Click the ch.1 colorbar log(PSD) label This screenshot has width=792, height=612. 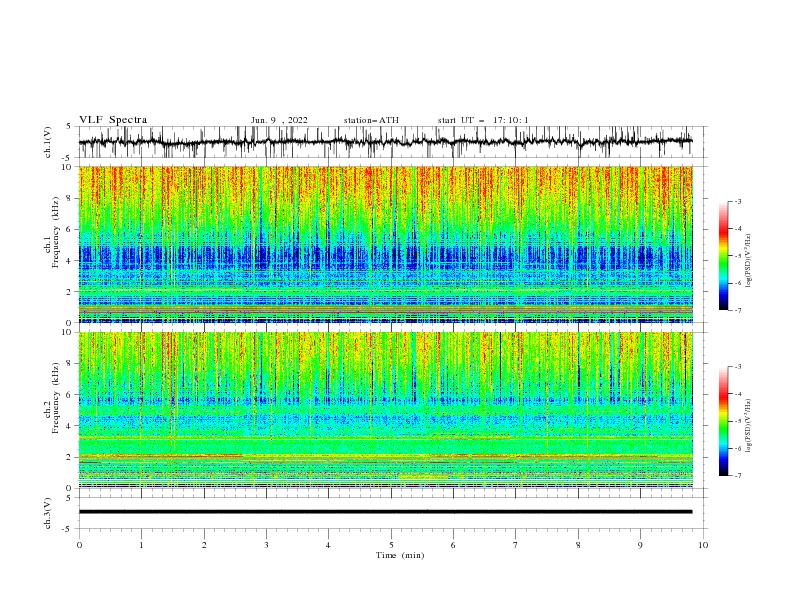tap(748, 261)
